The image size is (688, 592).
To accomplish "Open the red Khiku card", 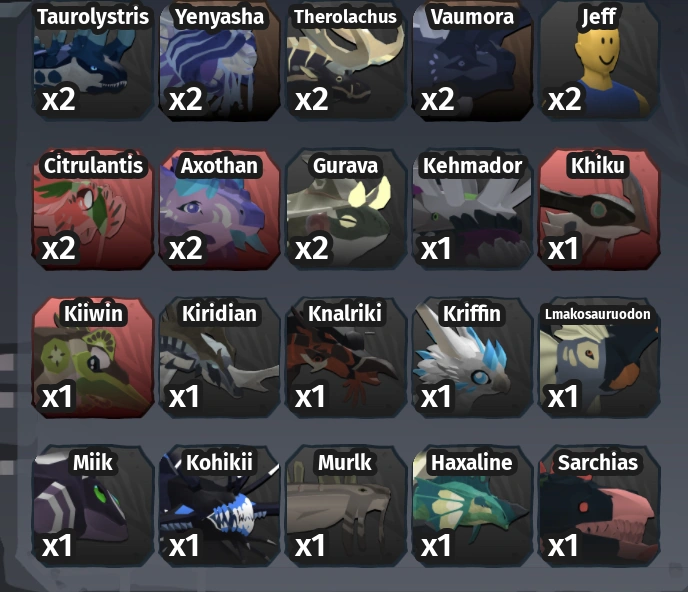I will click(x=599, y=209).
